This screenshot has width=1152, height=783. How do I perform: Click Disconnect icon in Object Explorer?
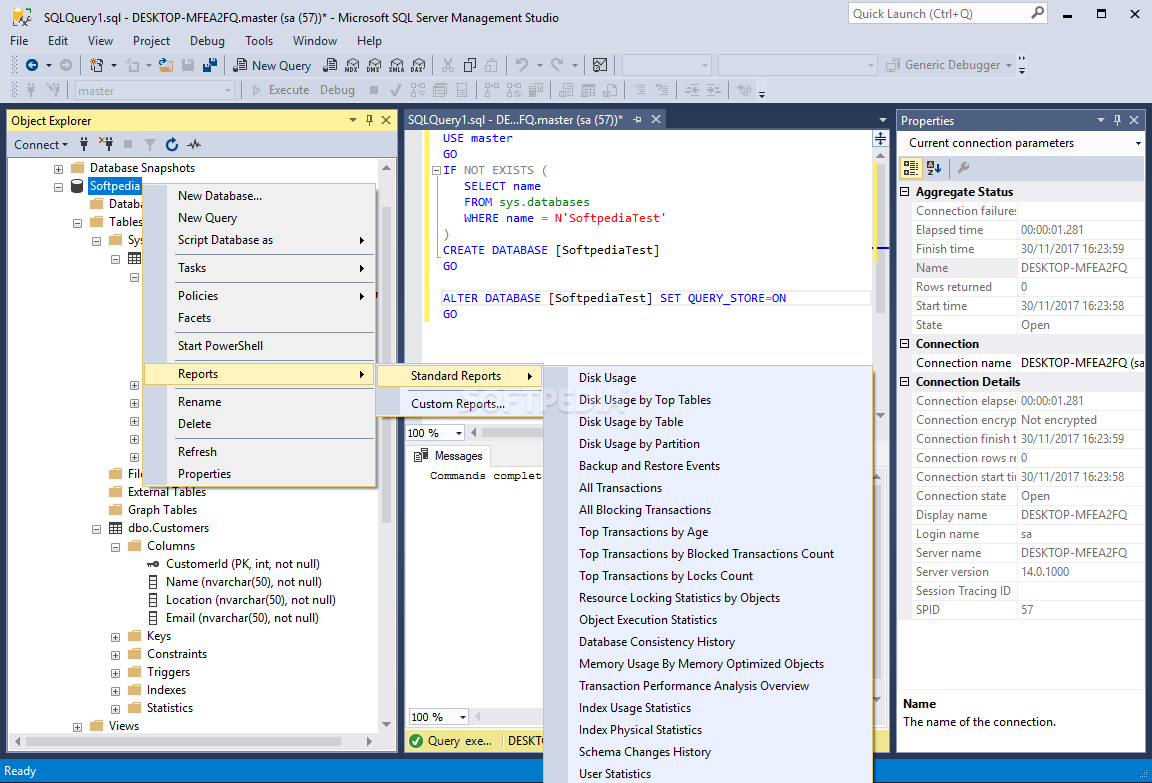(x=106, y=144)
